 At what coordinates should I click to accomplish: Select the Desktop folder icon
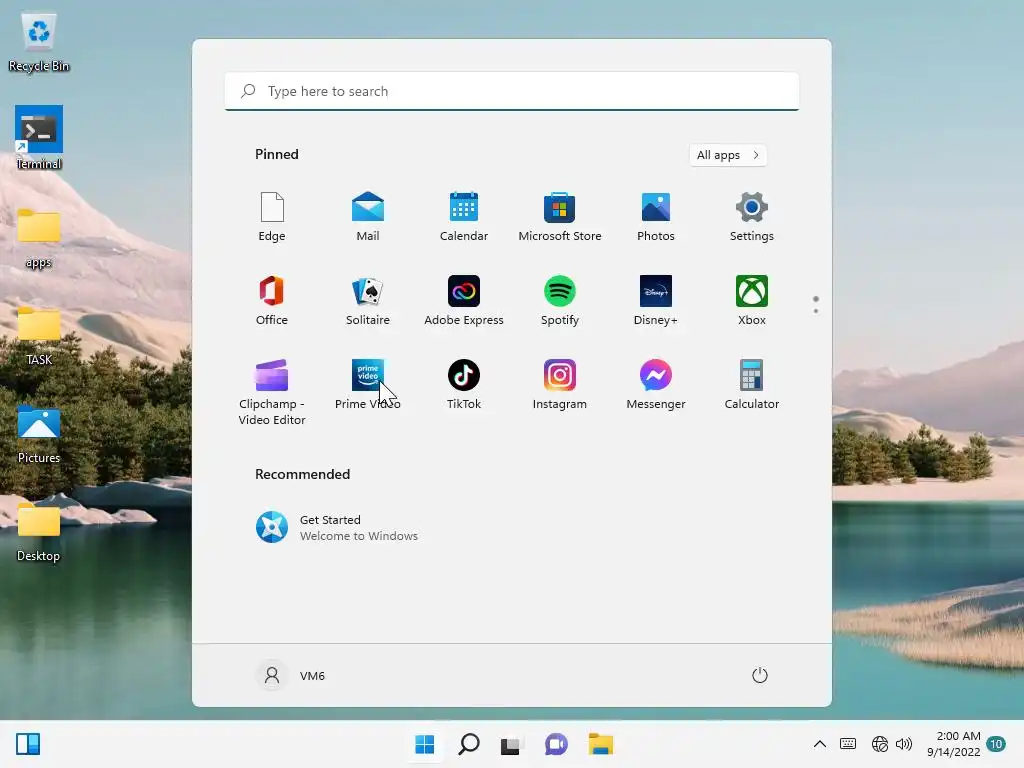click(39, 532)
